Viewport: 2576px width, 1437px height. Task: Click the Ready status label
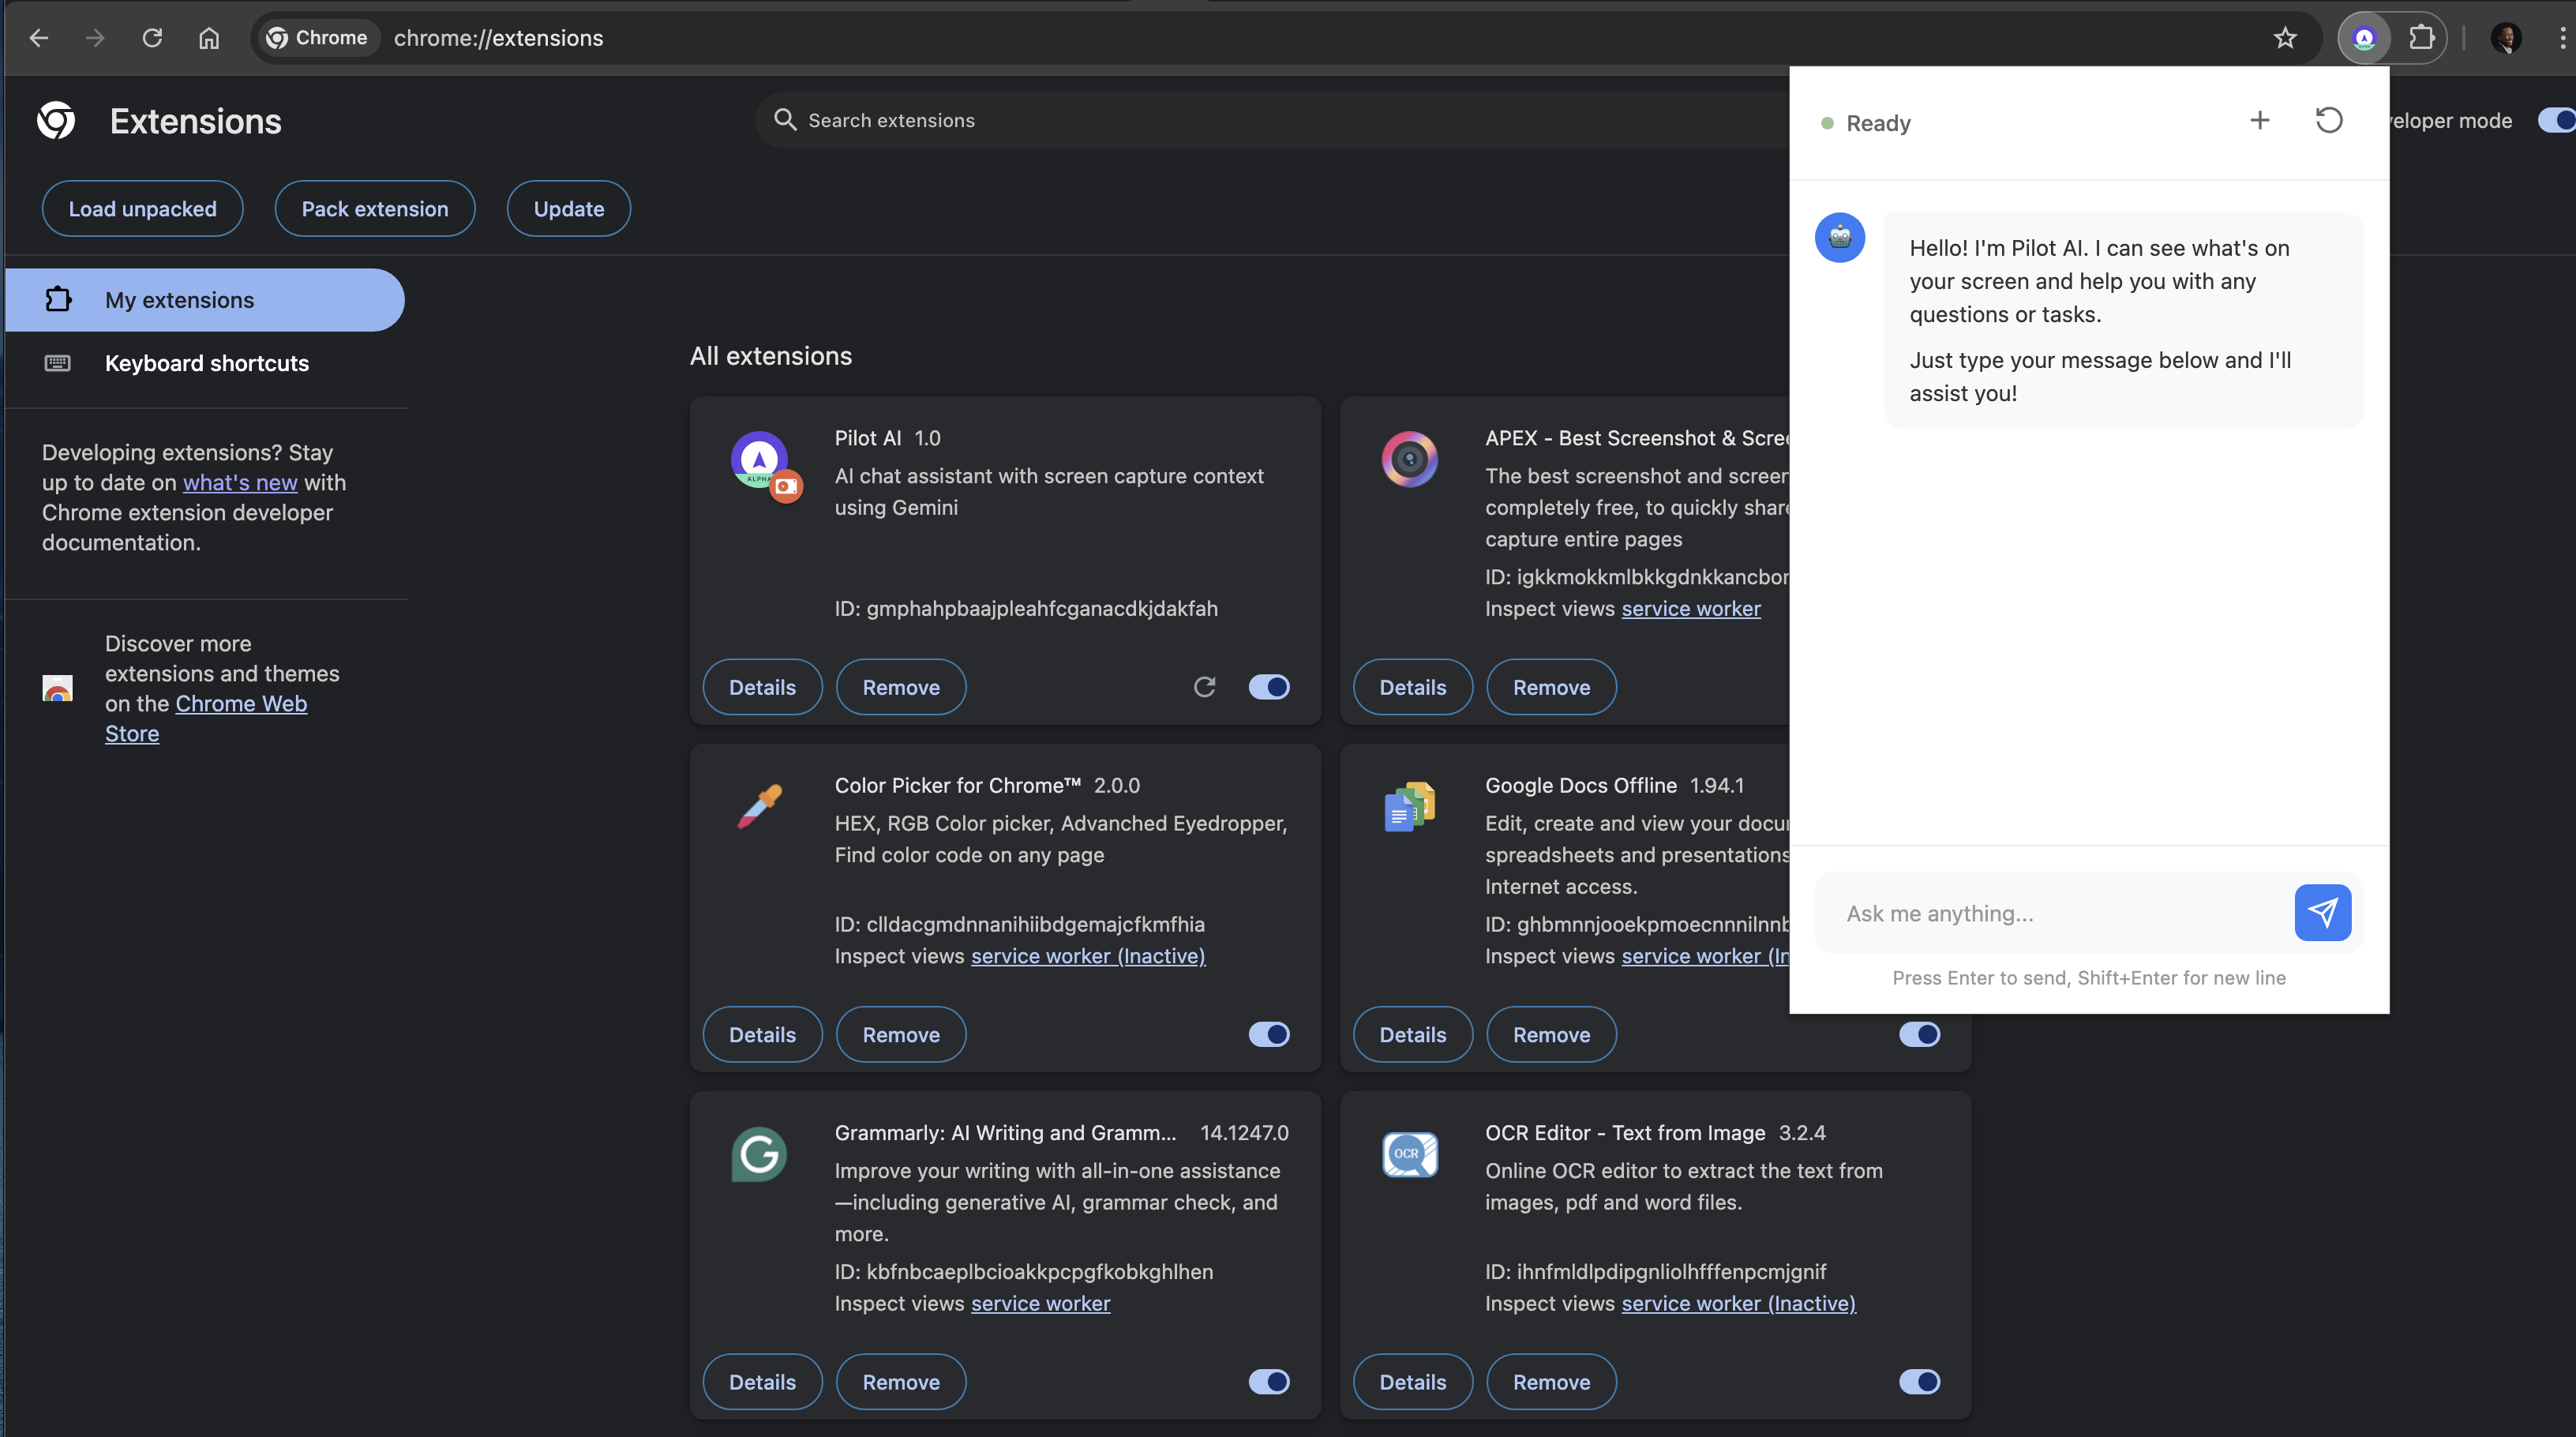pos(1877,123)
